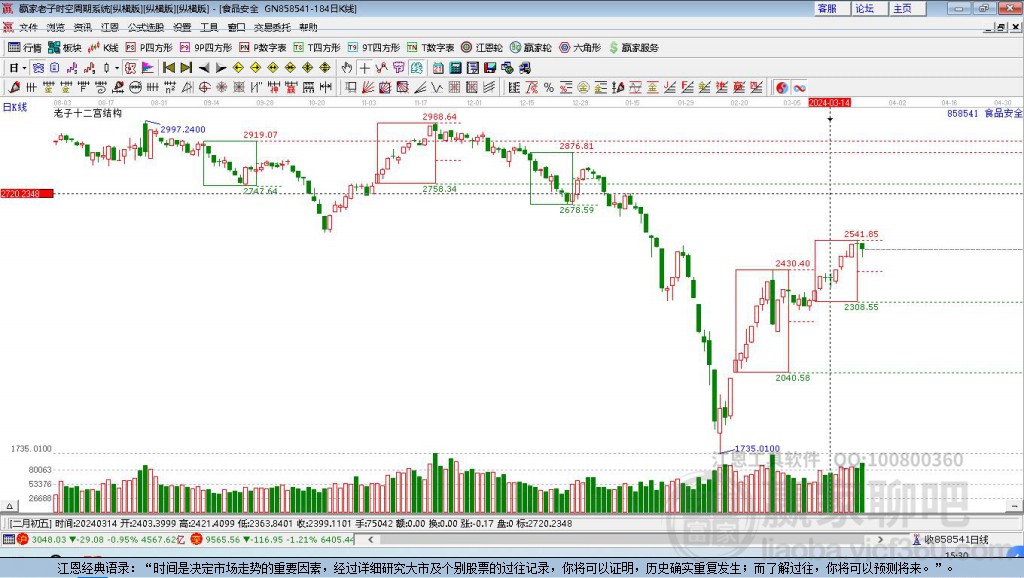Open the calculator icon
Image resolution: width=1024 pixels, height=578 pixels.
pyautogui.click(x=455, y=68)
